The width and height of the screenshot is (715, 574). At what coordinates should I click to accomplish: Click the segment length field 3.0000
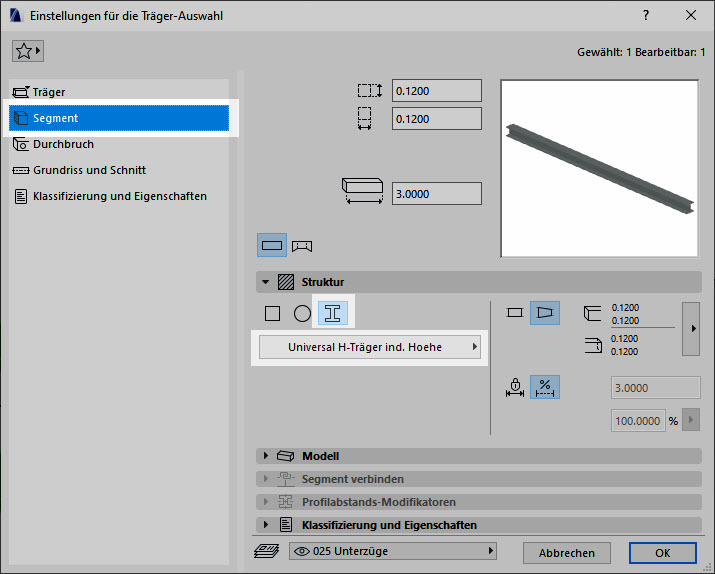[655, 388]
